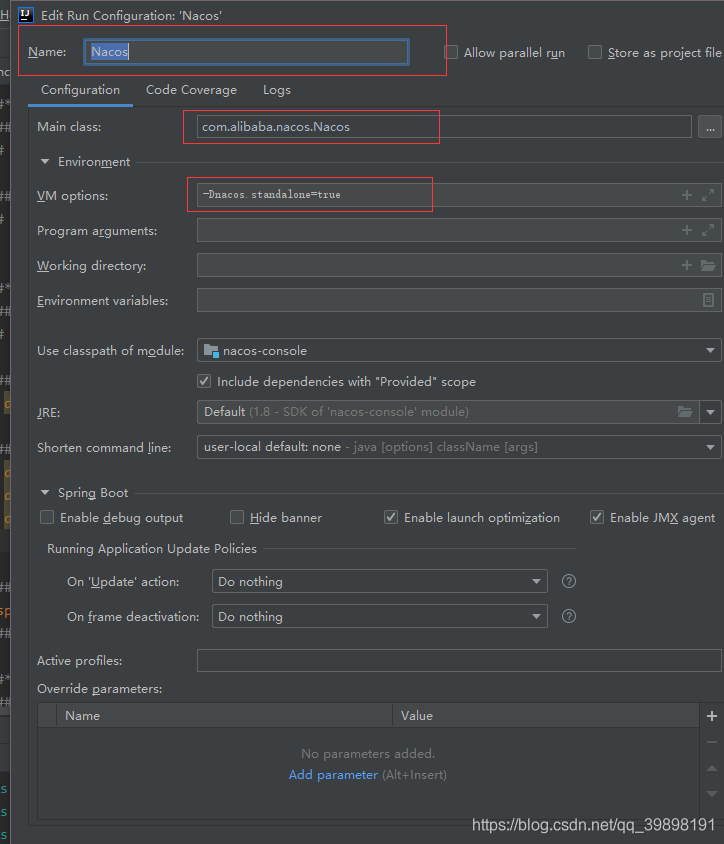Move override parameter up arrow
Screen dimensions: 724x844
click(x=712, y=768)
